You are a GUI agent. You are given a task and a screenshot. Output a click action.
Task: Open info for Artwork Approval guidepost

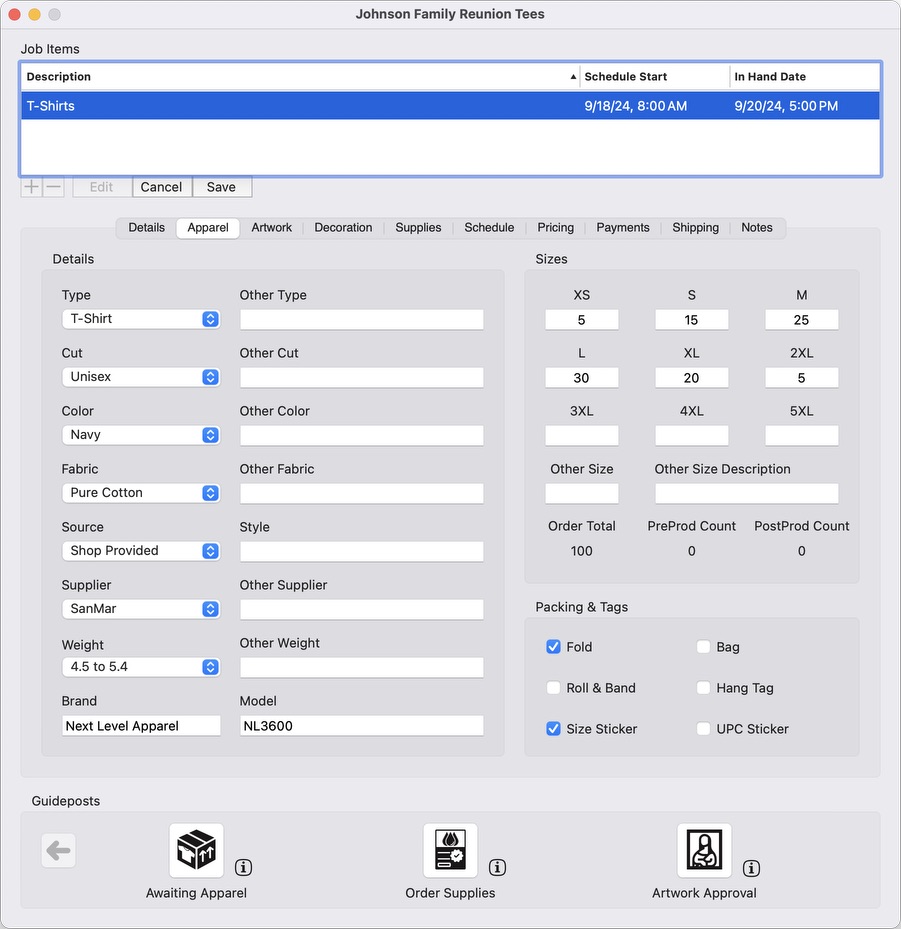pyautogui.click(x=751, y=867)
